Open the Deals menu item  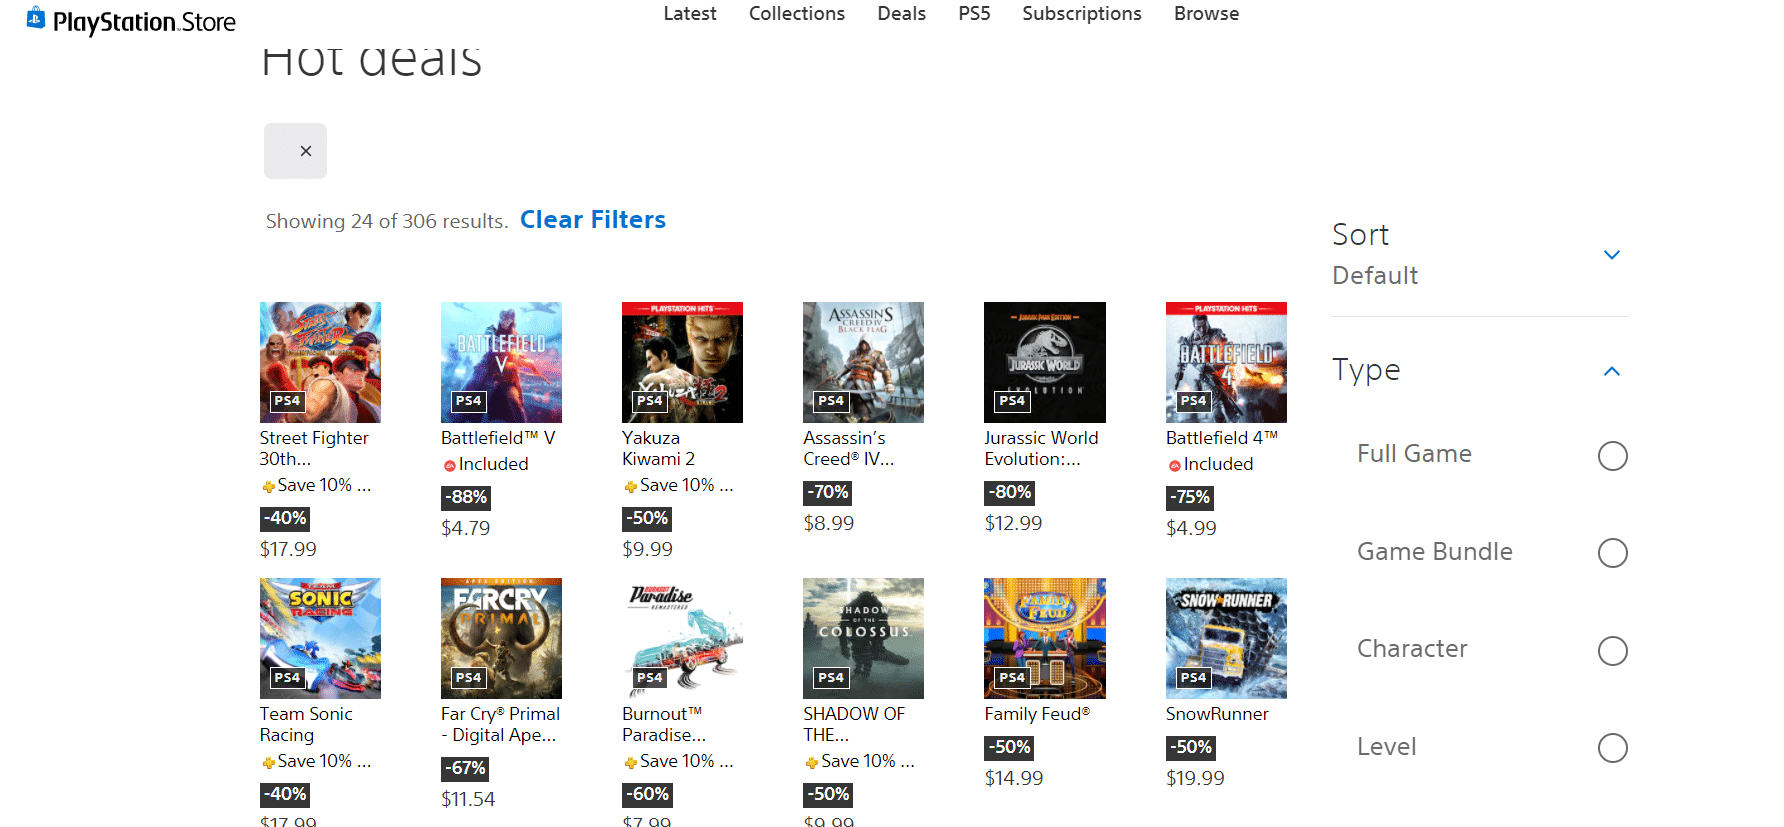pos(901,14)
